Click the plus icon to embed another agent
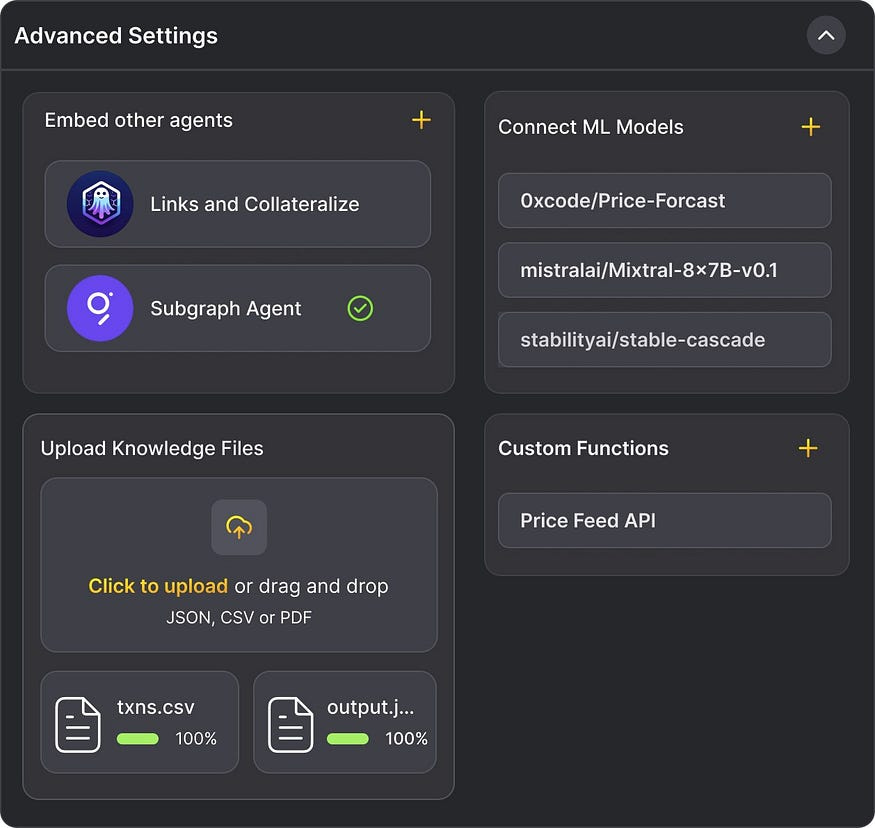The image size is (875, 828). [x=421, y=120]
